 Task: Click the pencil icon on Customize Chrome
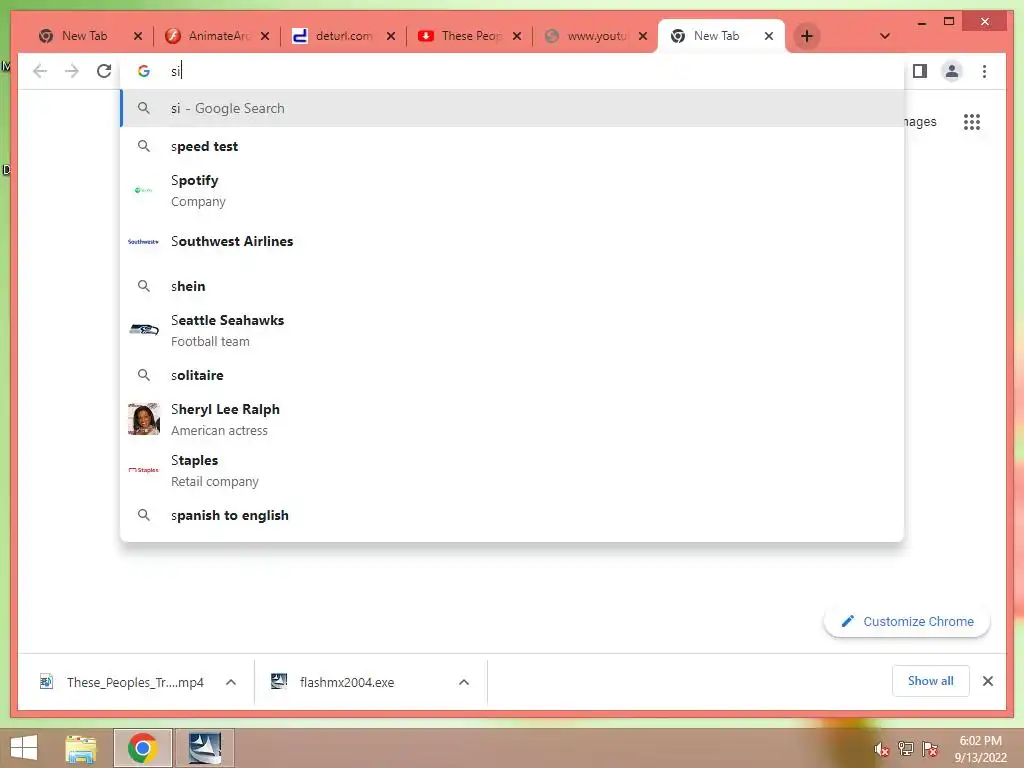(847, 621)
